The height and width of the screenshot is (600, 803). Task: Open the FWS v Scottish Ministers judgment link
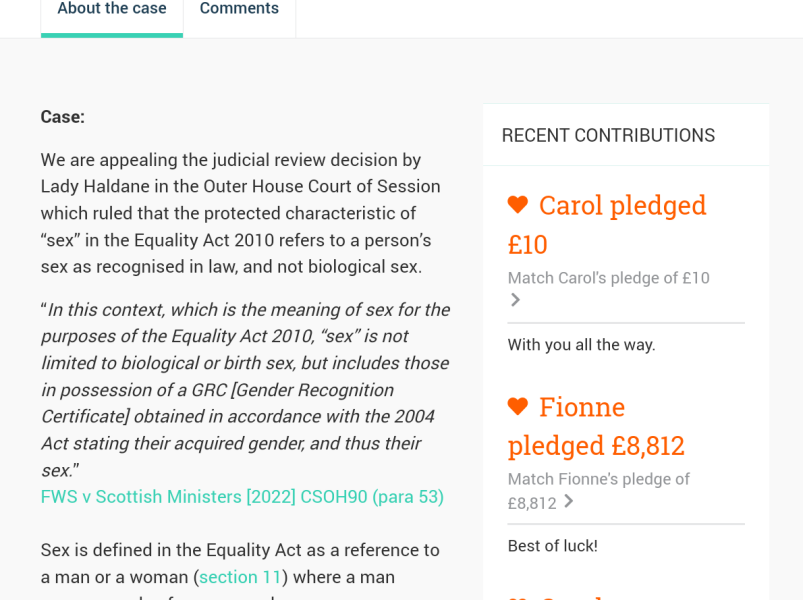pos(242,496)
